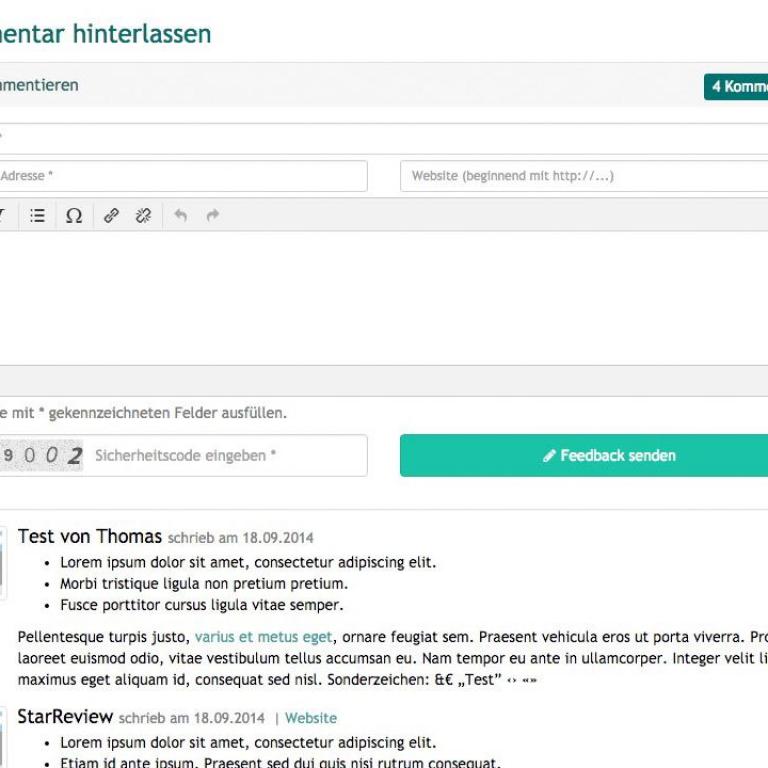768x768 pixels.
Task: Undo the last edit in the editor
Action: [x=180, y=215]
